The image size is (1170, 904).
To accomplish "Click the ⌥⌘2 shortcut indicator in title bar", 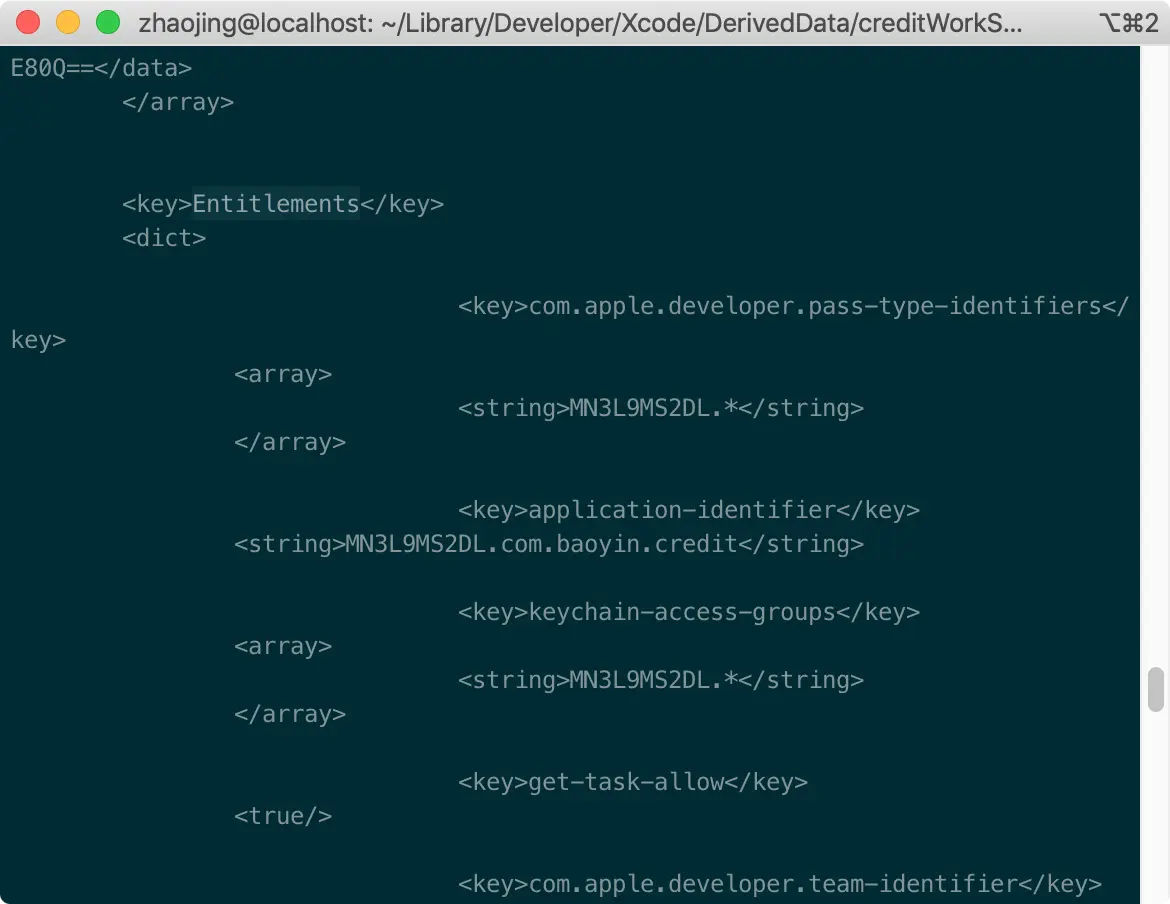I will click(x=1129, y=23).
